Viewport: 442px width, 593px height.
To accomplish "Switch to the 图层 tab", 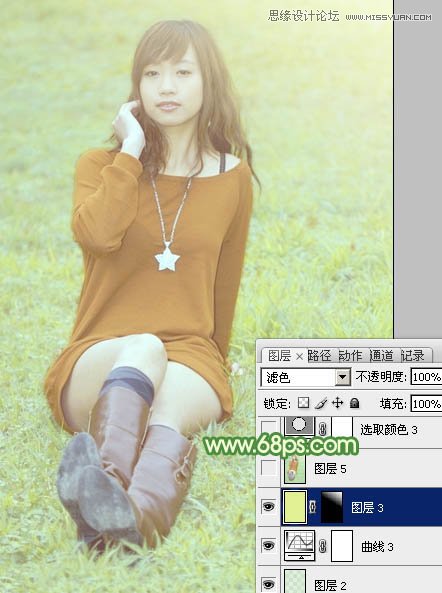I will [279, 356].
